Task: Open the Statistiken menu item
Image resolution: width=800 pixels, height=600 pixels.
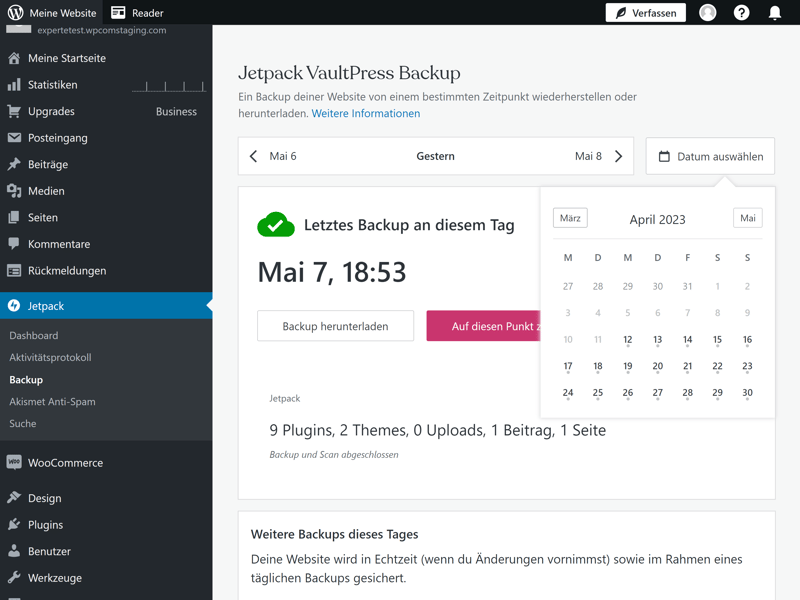Action: click(x=52, y=85)
